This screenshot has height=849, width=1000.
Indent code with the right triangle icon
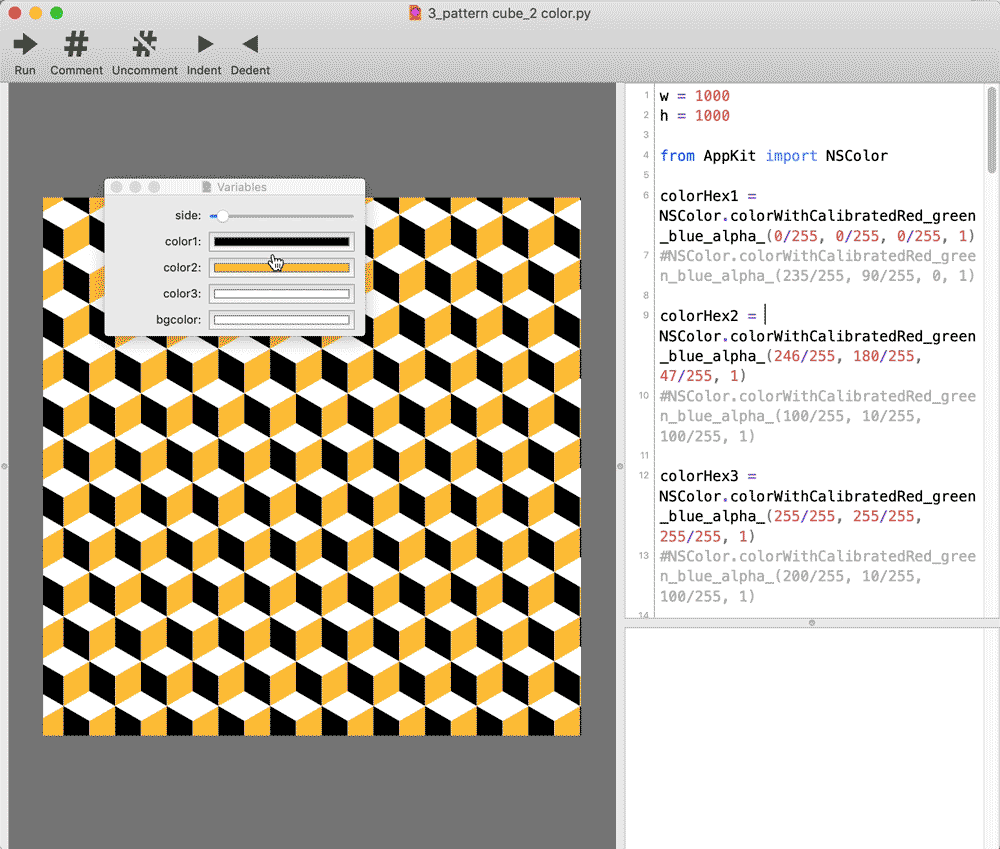click(204, 45)
